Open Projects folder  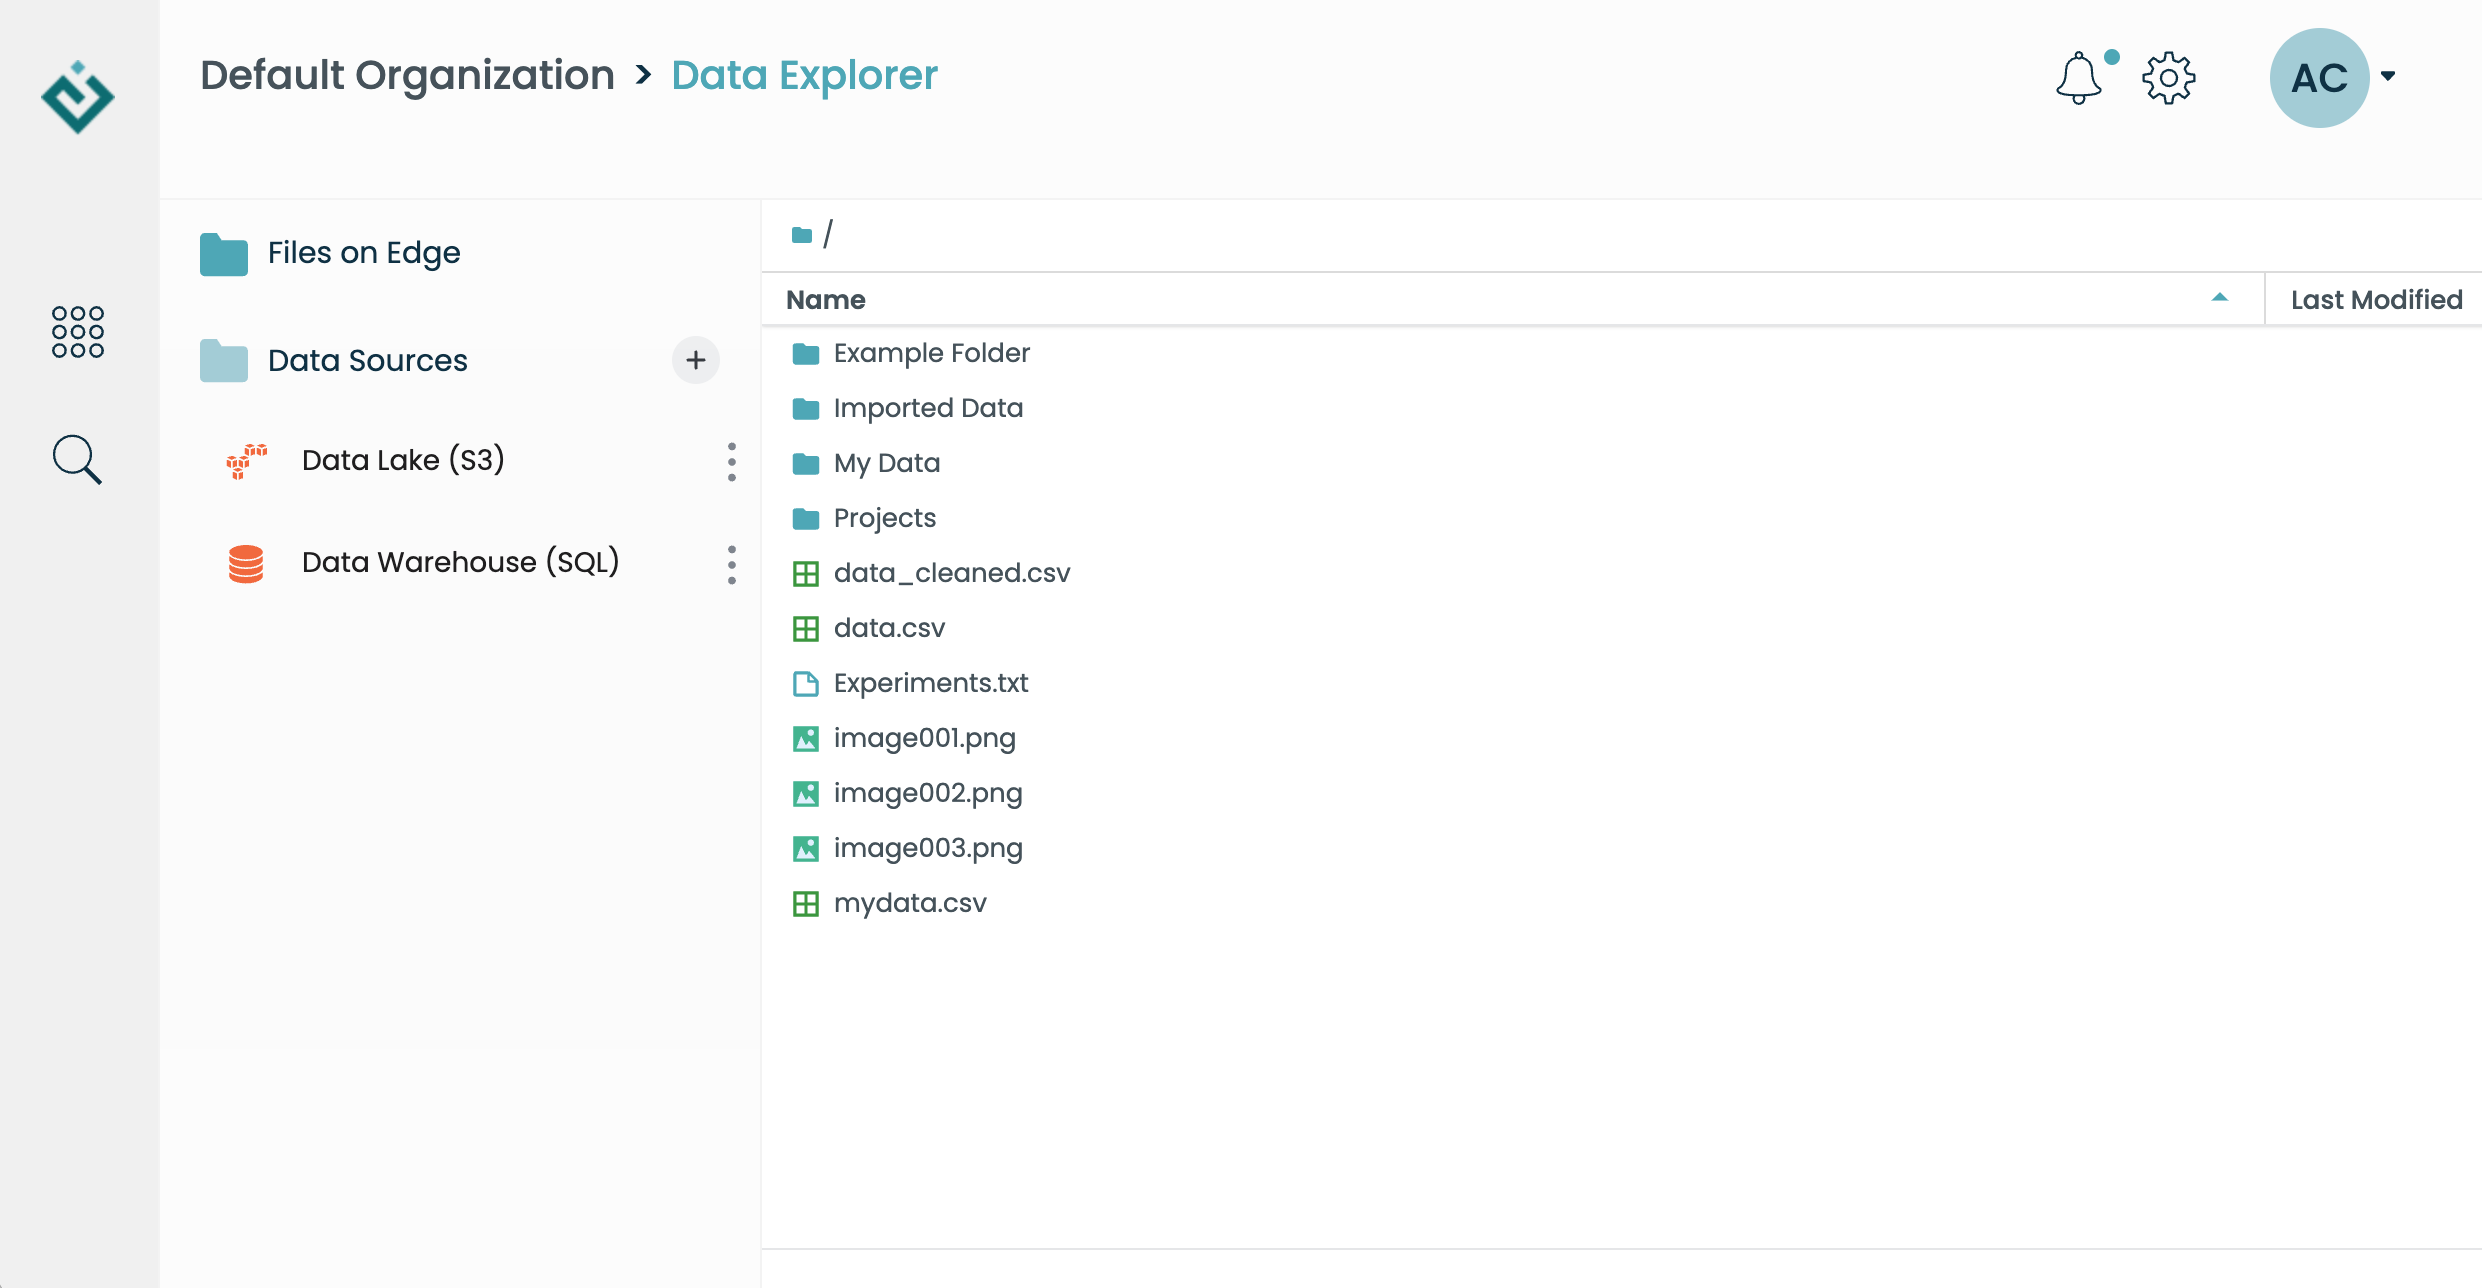click(885, 518)
